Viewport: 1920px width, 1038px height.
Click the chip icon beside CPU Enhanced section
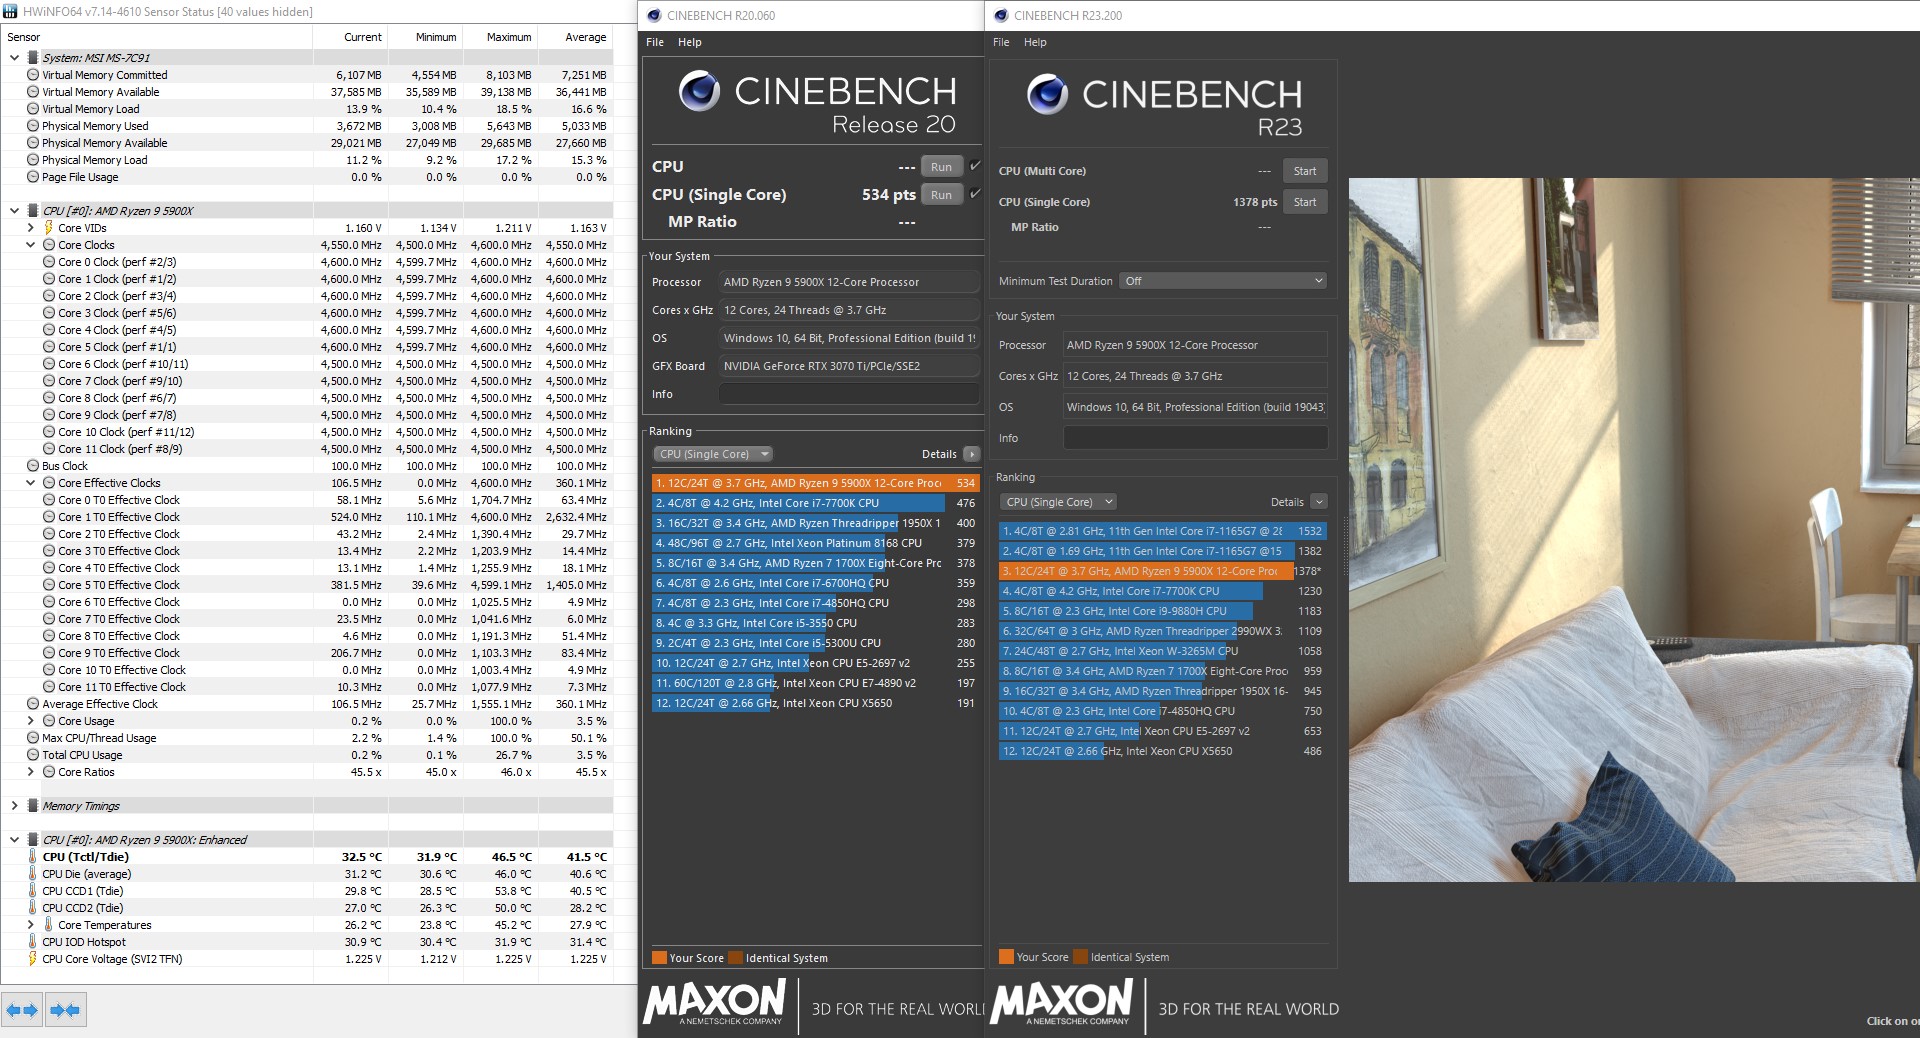tap(33, 840)
